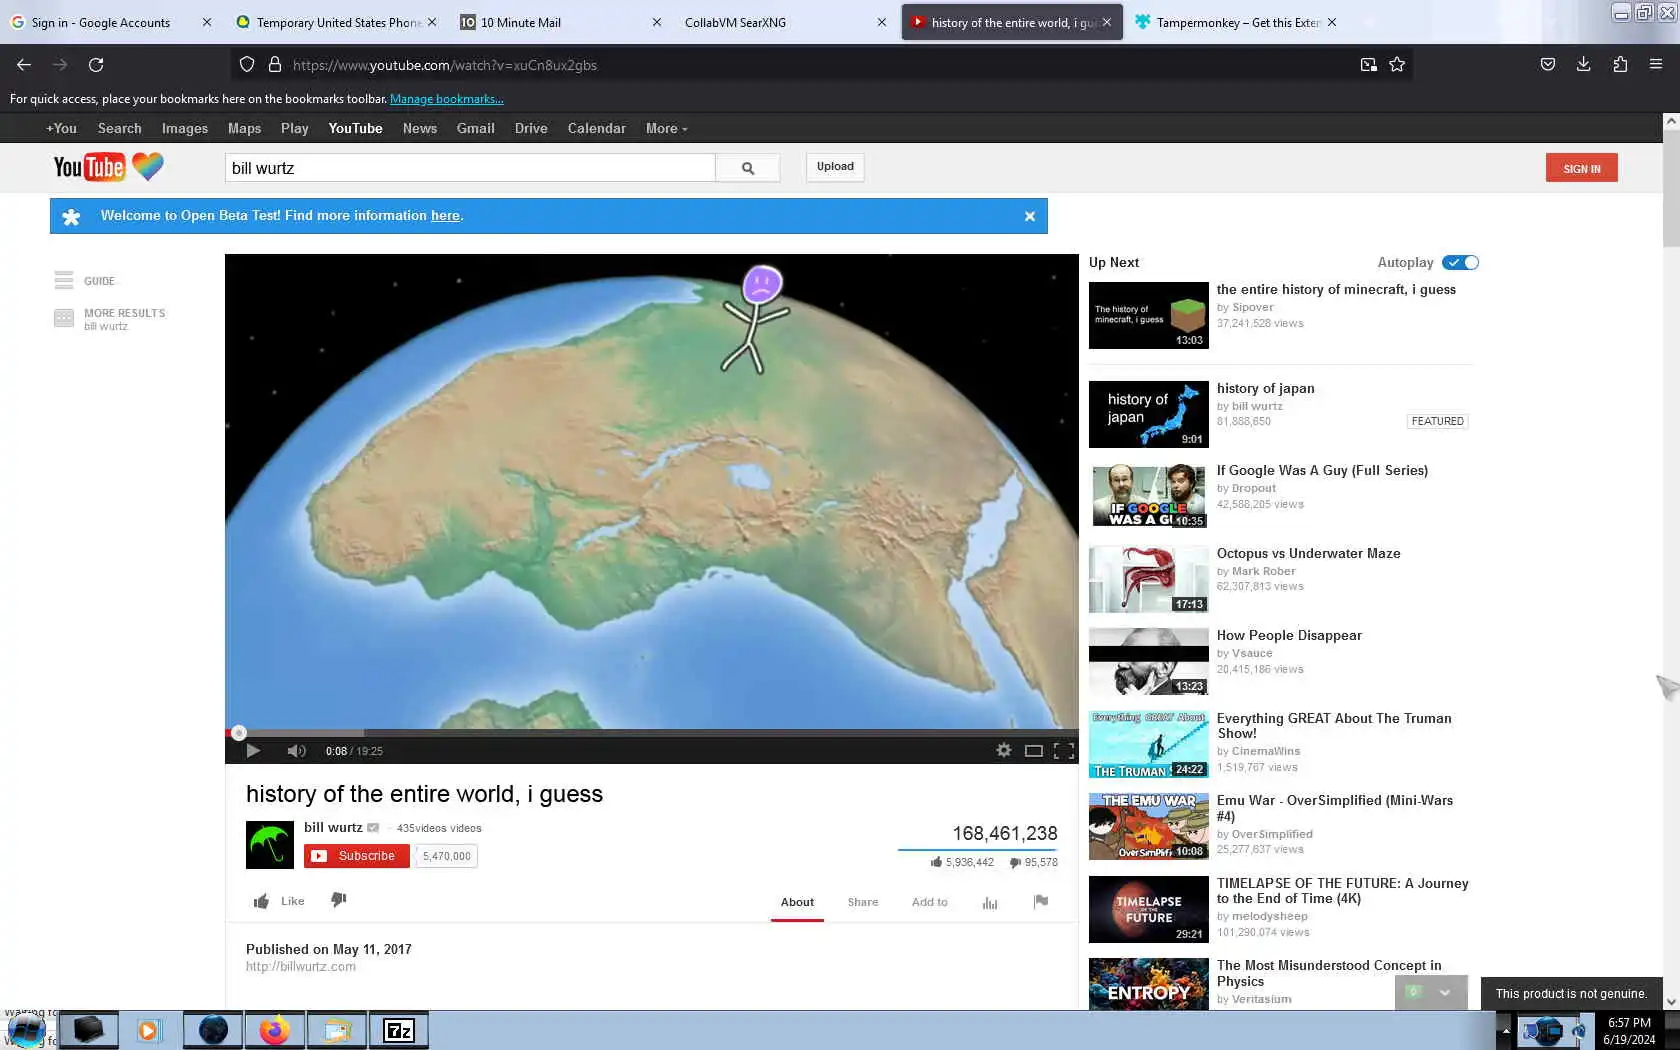Open Emu War OverSimplified thumbnail

point(1148,826)
